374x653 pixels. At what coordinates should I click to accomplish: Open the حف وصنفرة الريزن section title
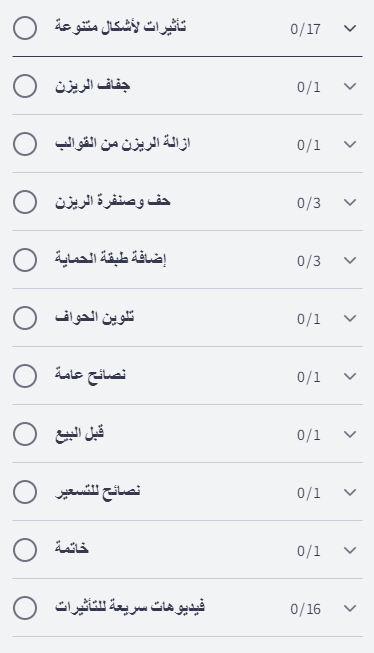pyautogui.click(x=113, y=202)
